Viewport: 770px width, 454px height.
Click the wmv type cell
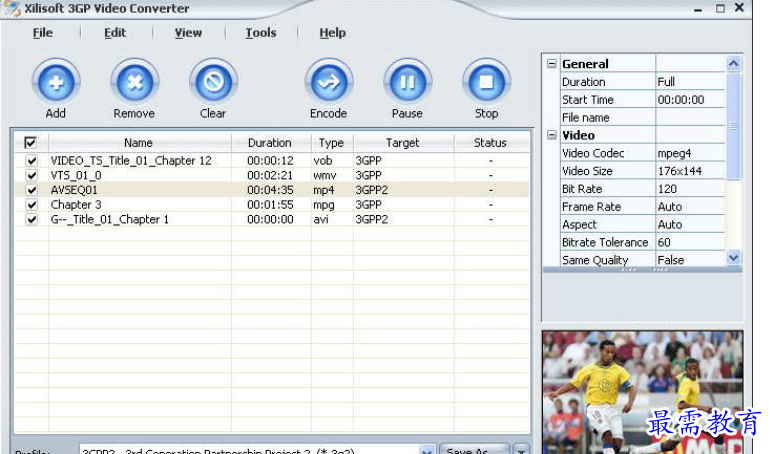(x=325, y=175)
